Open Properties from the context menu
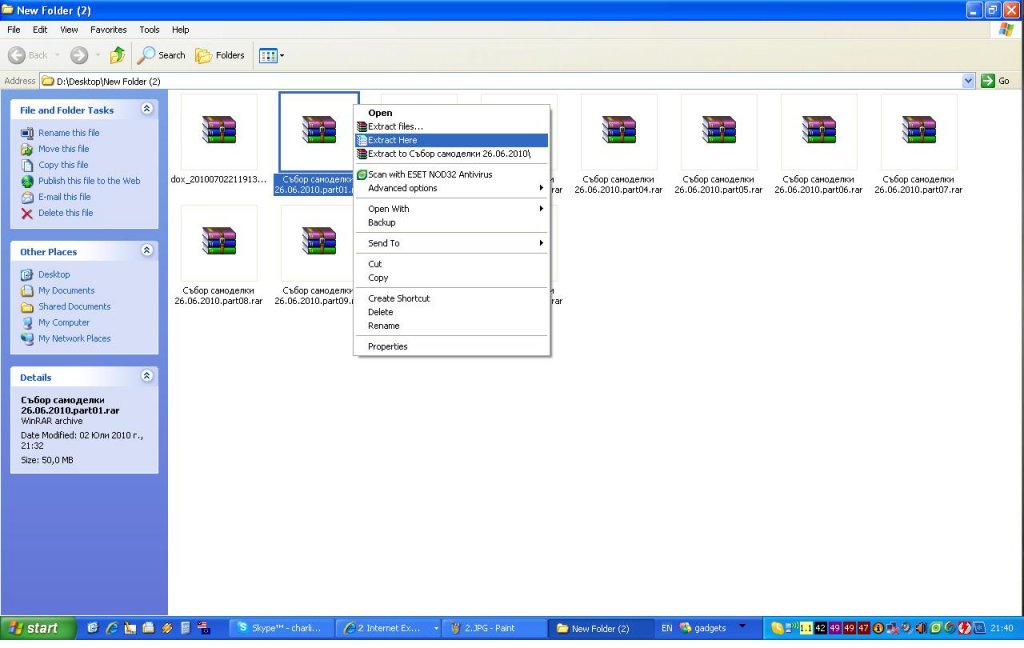Viewport: 1024px width, 648px height. coord(388,346)
